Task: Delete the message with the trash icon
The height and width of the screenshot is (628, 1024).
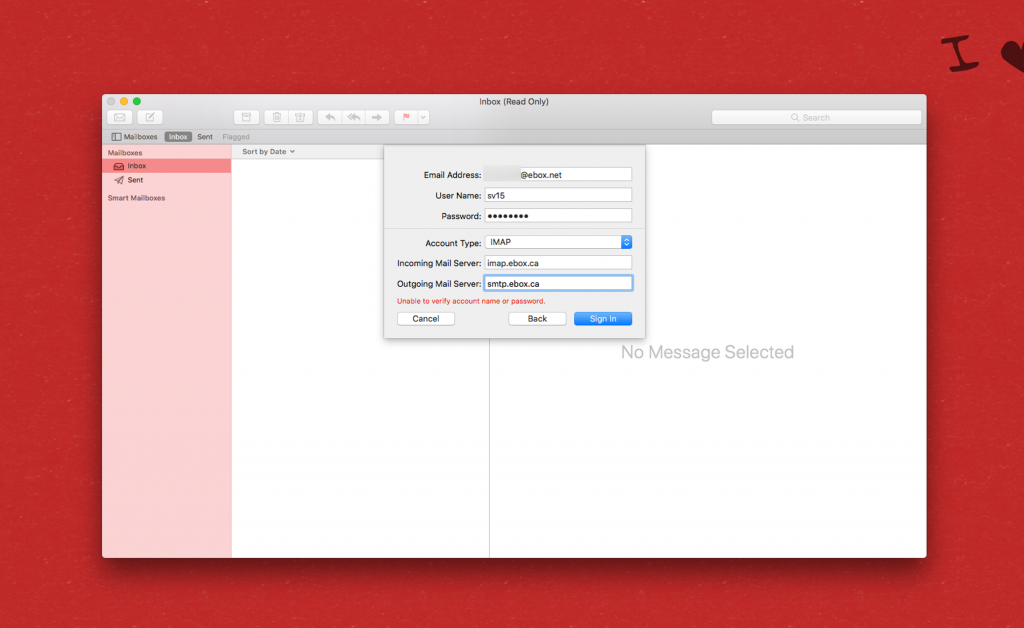Action: click(276, 118)
